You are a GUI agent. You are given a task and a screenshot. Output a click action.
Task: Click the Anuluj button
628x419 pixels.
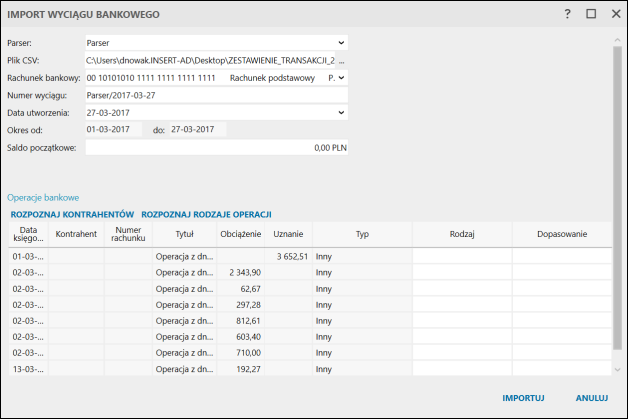point(592,398)
